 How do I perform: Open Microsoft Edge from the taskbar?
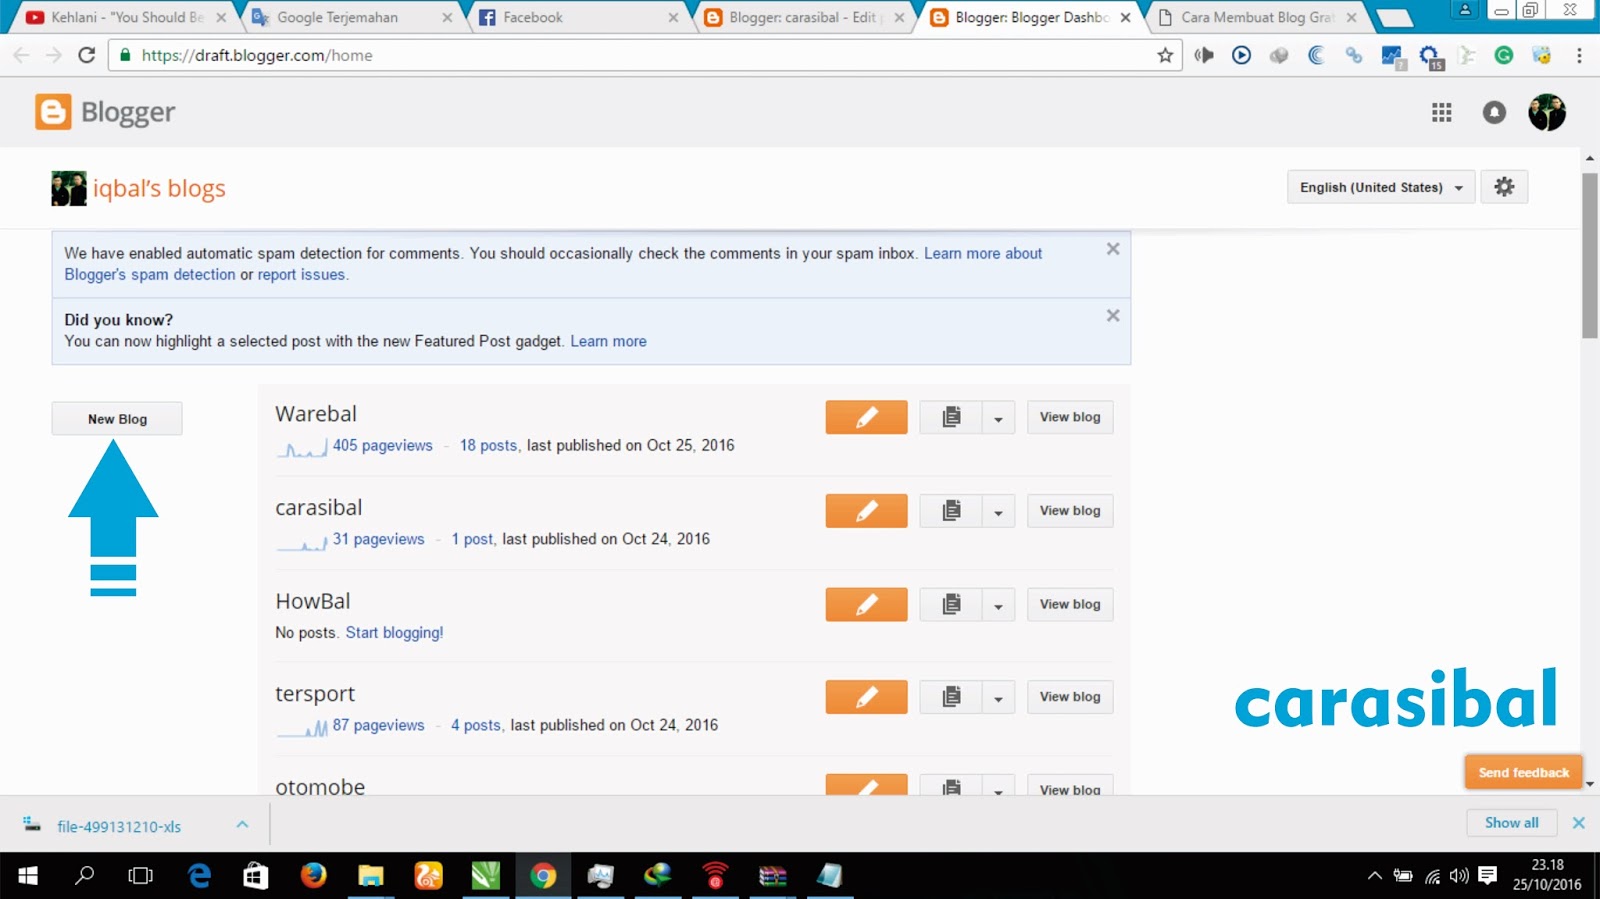pos(200,876)
